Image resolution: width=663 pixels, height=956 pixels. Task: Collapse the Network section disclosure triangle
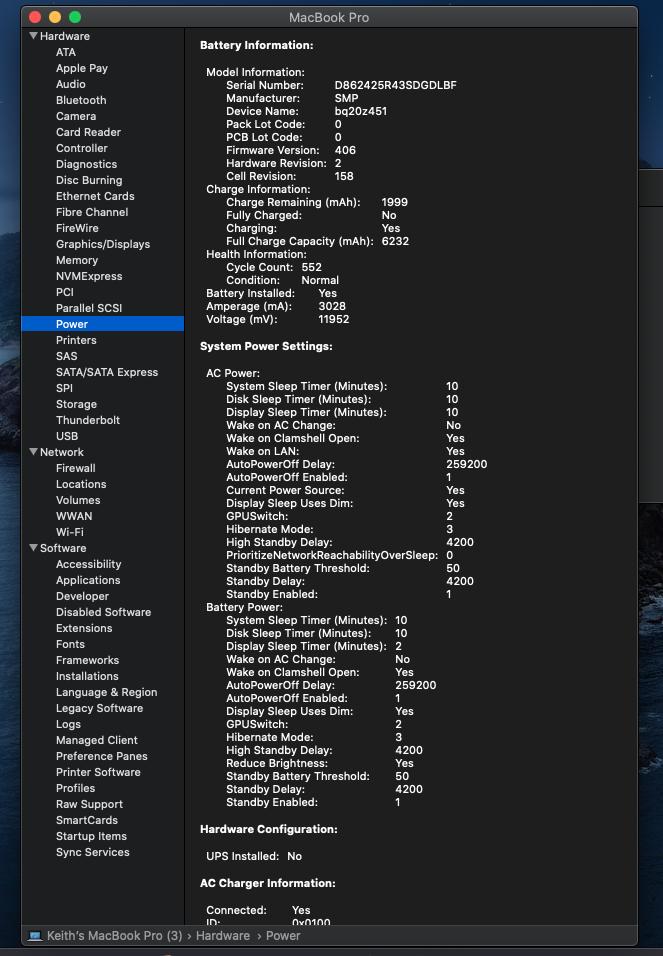(33, 452)
